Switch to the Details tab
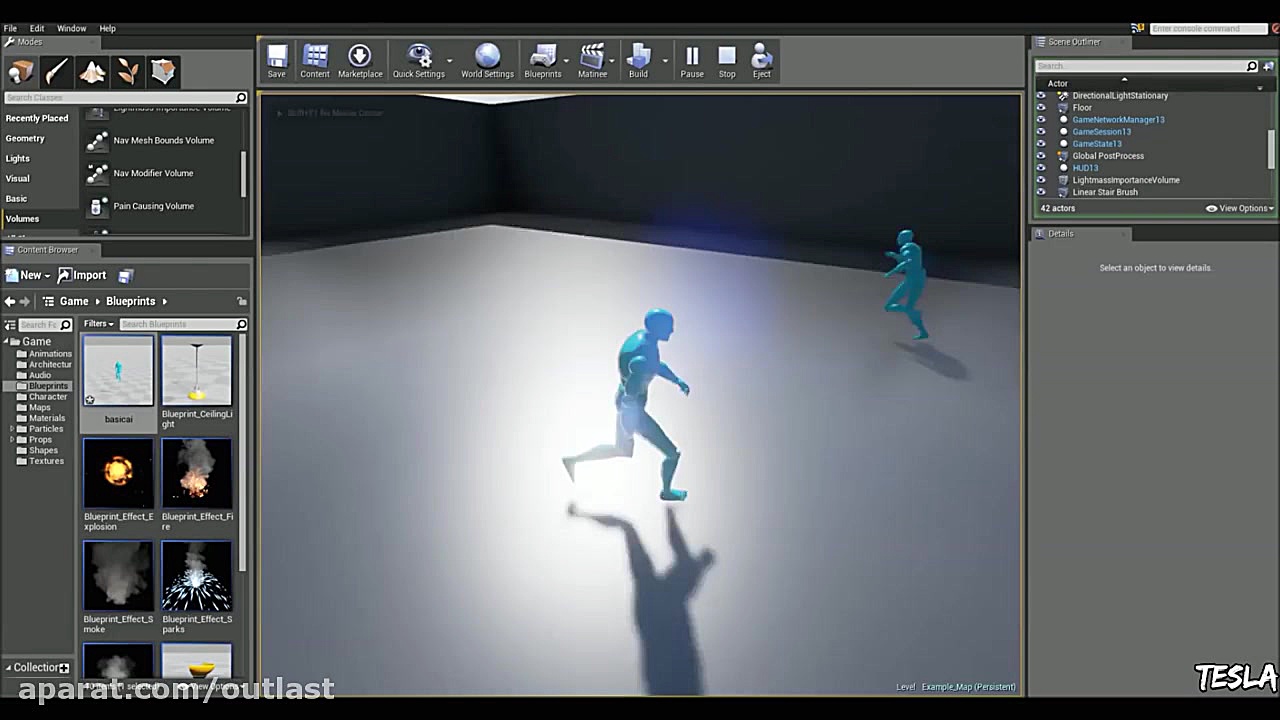Image resolution: width=1280 pixels, height=720 pixels. pos(1060,233)
